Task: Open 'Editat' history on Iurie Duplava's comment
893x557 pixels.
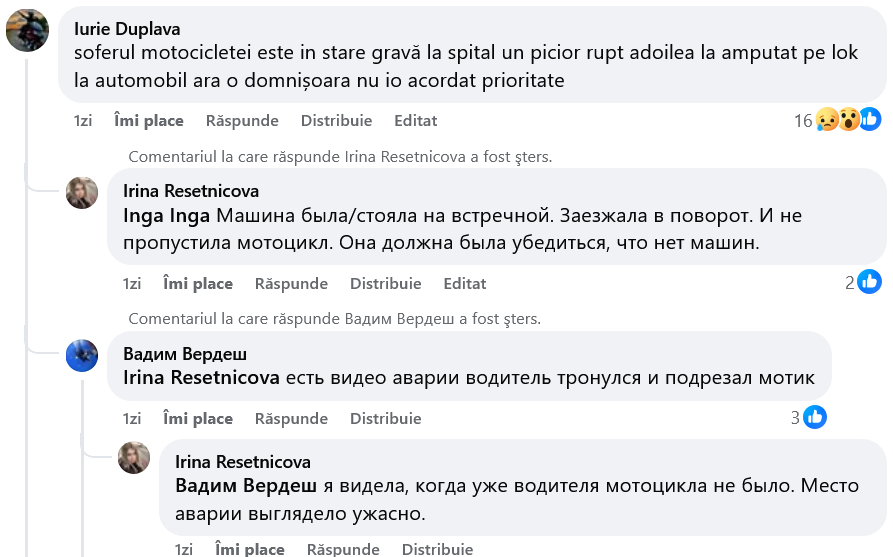Action: click(415, 120)
